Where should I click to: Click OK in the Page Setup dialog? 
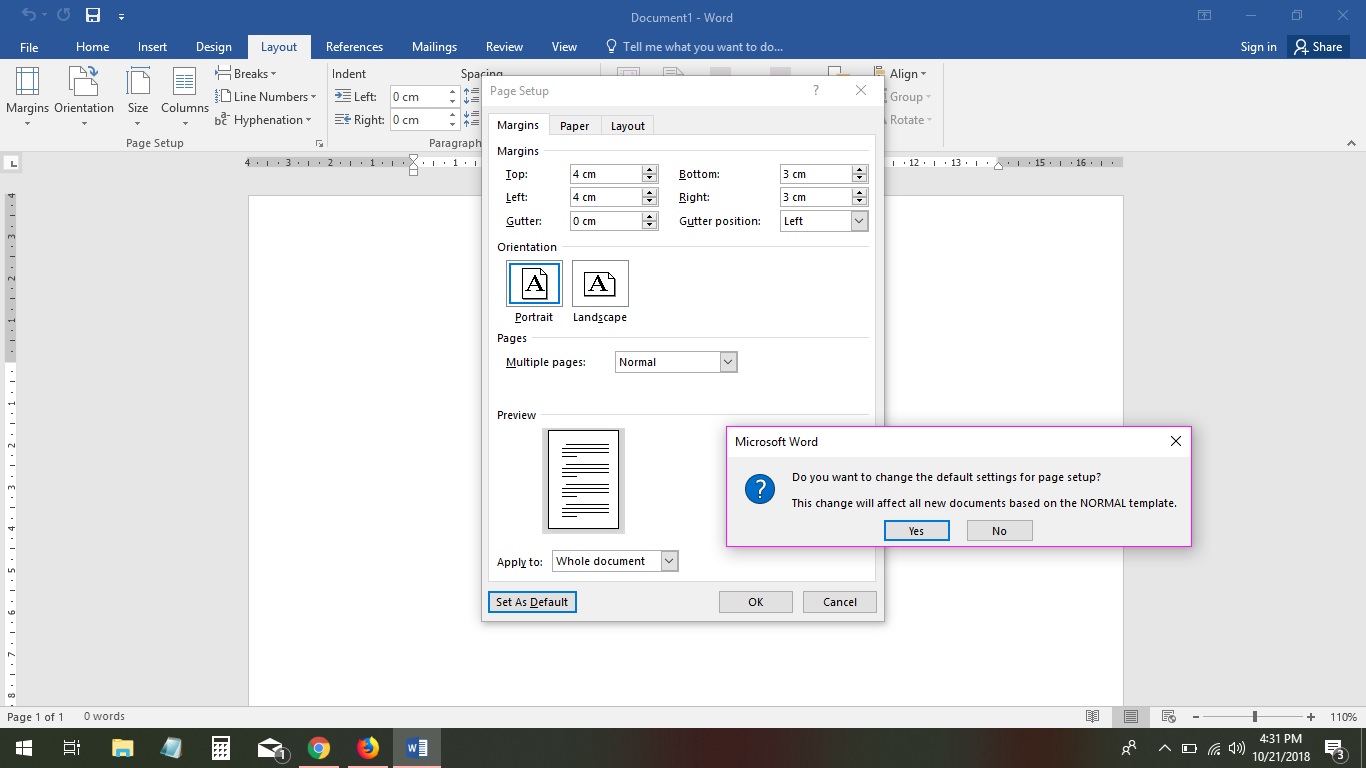pos(756,602)
